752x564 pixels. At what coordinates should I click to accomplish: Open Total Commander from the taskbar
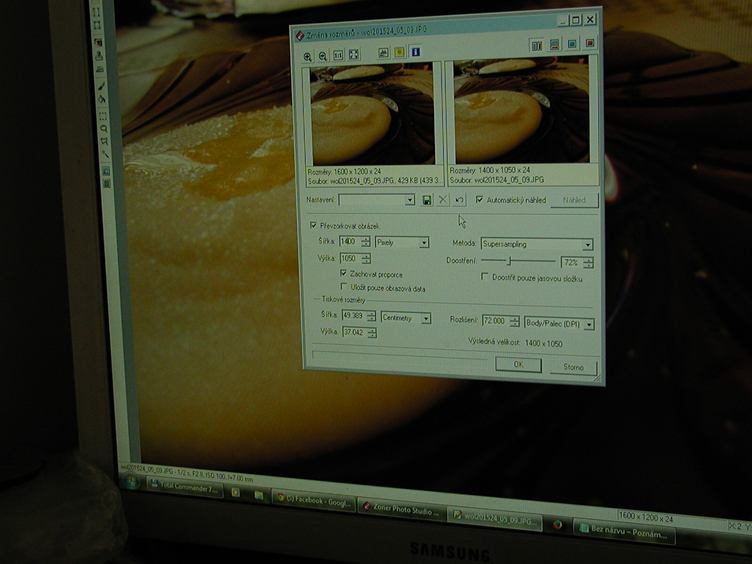pos(184,488)
